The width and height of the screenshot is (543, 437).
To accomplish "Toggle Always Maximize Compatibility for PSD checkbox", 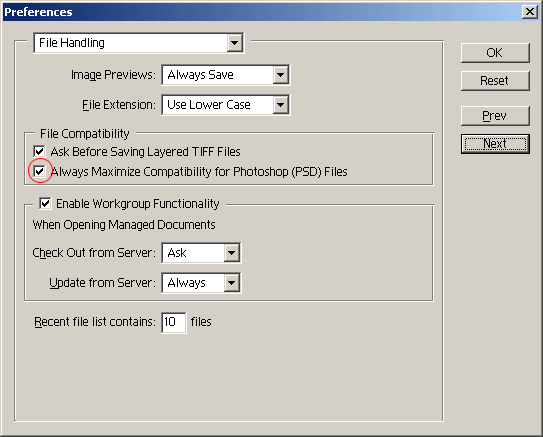I will coord(39,171).
